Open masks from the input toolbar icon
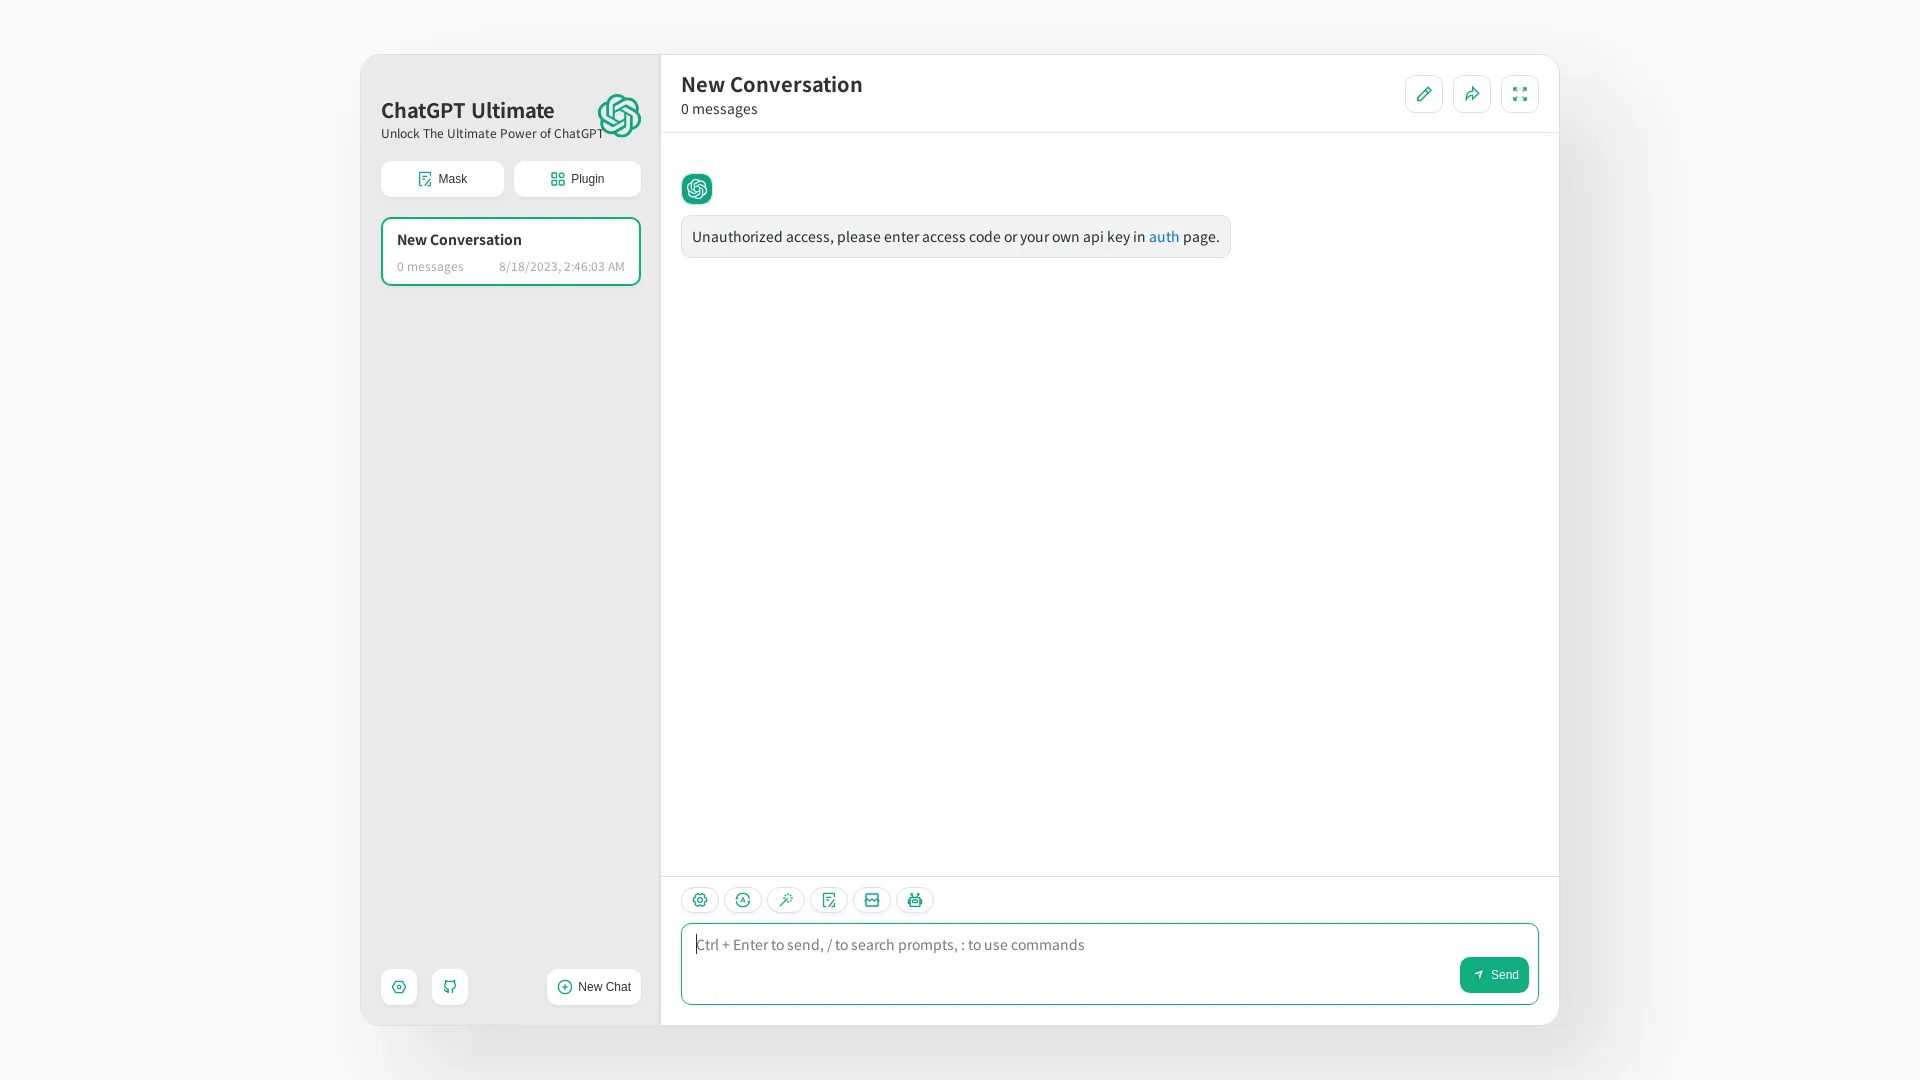This screenshot has width=1920, height=1080. point(829,900)
